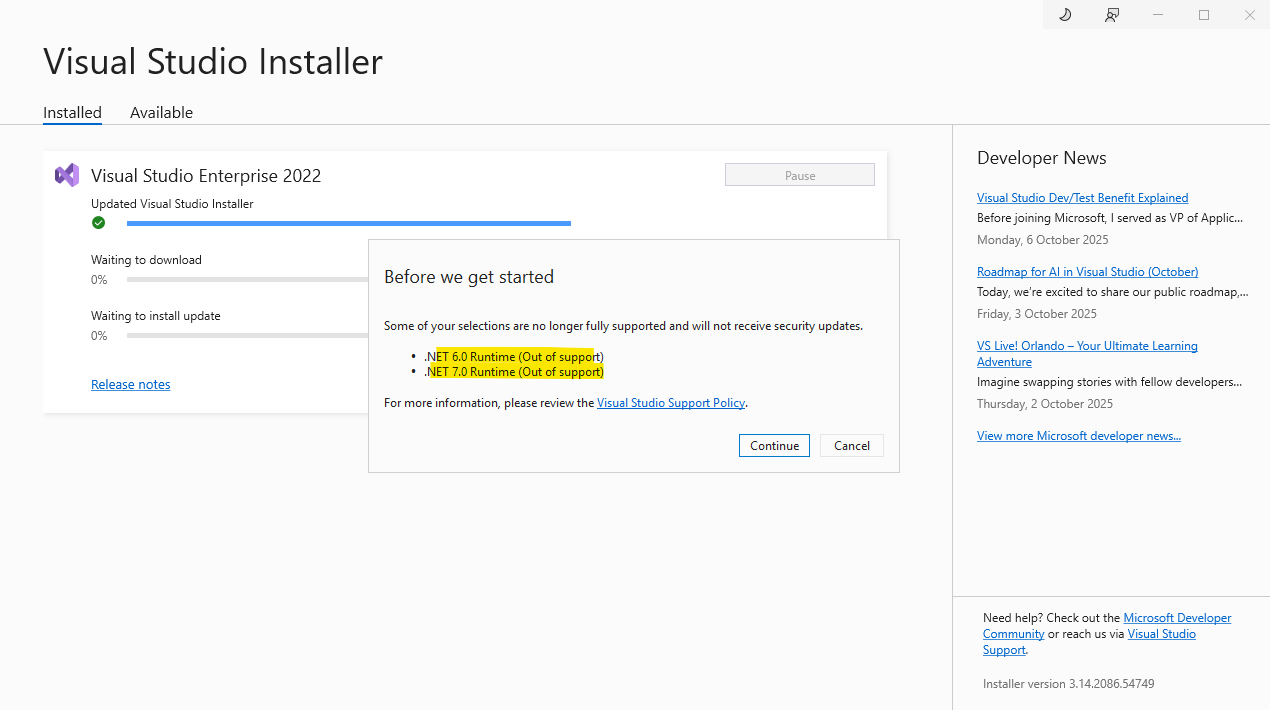Maximize the installer window
Screen dimensions: 1270x710
pyautogui.click(x=1204, y=15)
